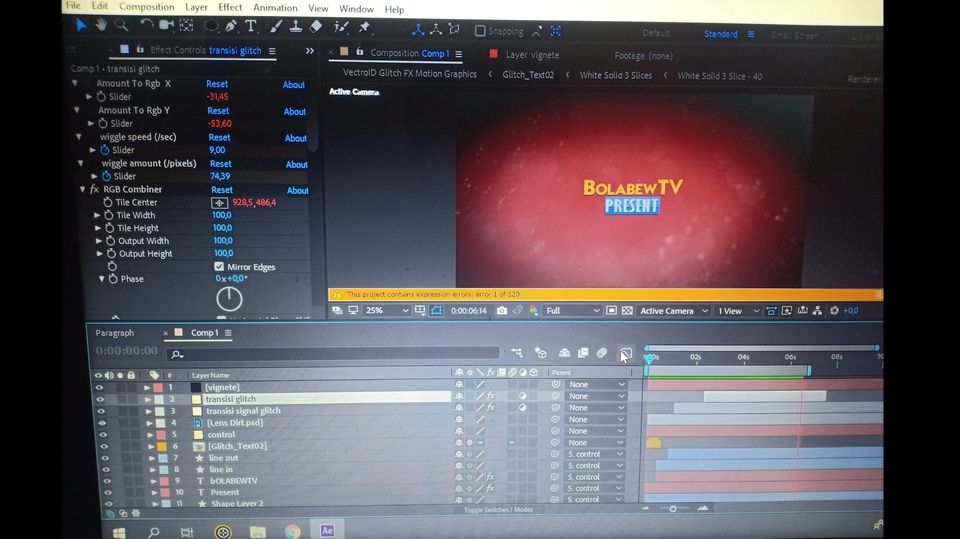
Task: Hide the Lens Dirt.psd layer
Action: pyautogui.click(x=102, y=423)
